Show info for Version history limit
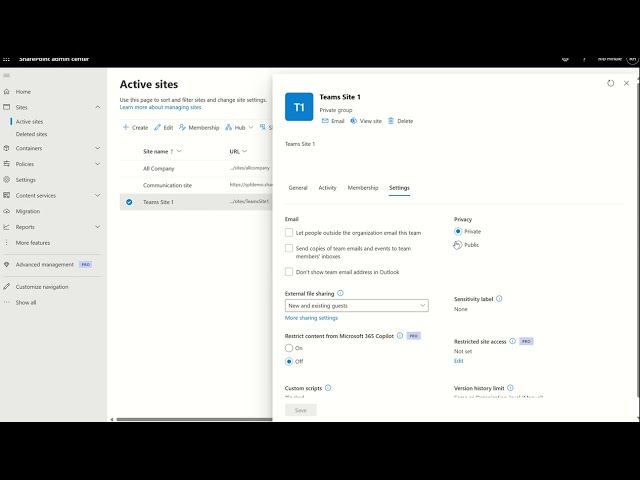 click(x=510, y=388)
